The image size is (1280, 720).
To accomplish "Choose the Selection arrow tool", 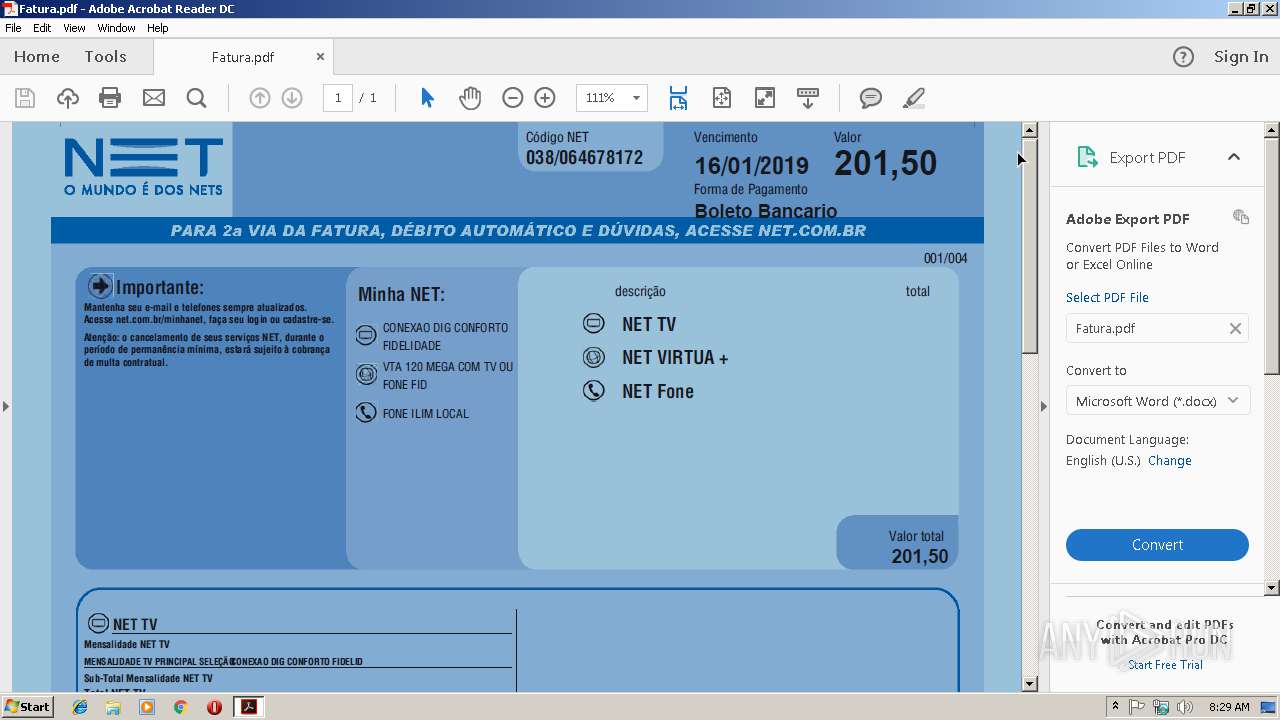I will [x=427, y=98].
